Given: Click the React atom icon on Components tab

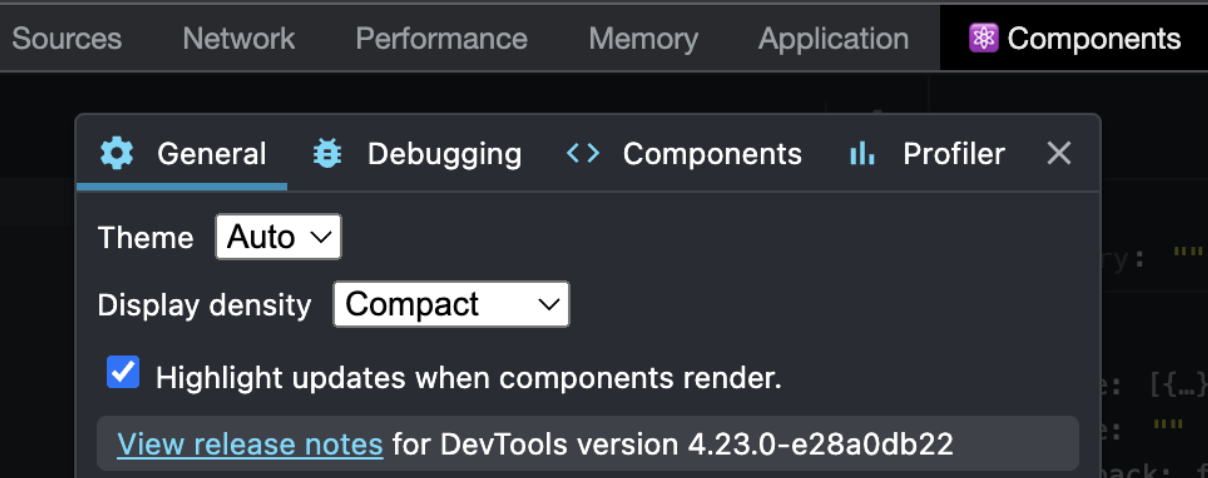Looking at the screenshot, I should point(983,38).
